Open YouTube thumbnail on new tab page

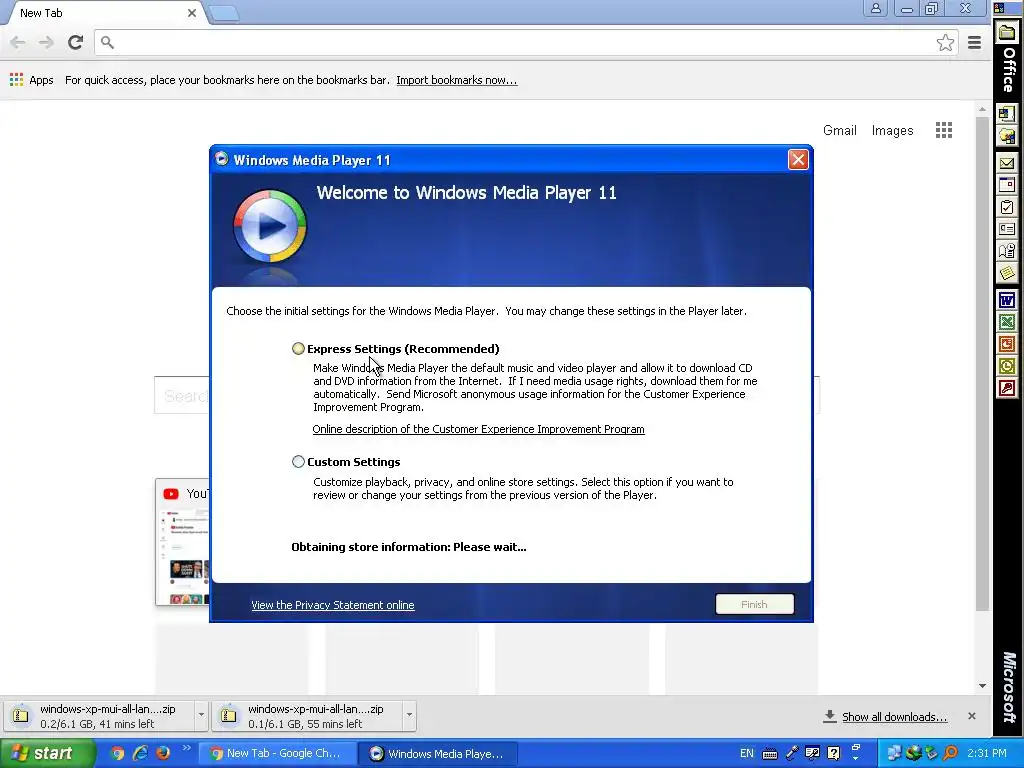[182, 542]
